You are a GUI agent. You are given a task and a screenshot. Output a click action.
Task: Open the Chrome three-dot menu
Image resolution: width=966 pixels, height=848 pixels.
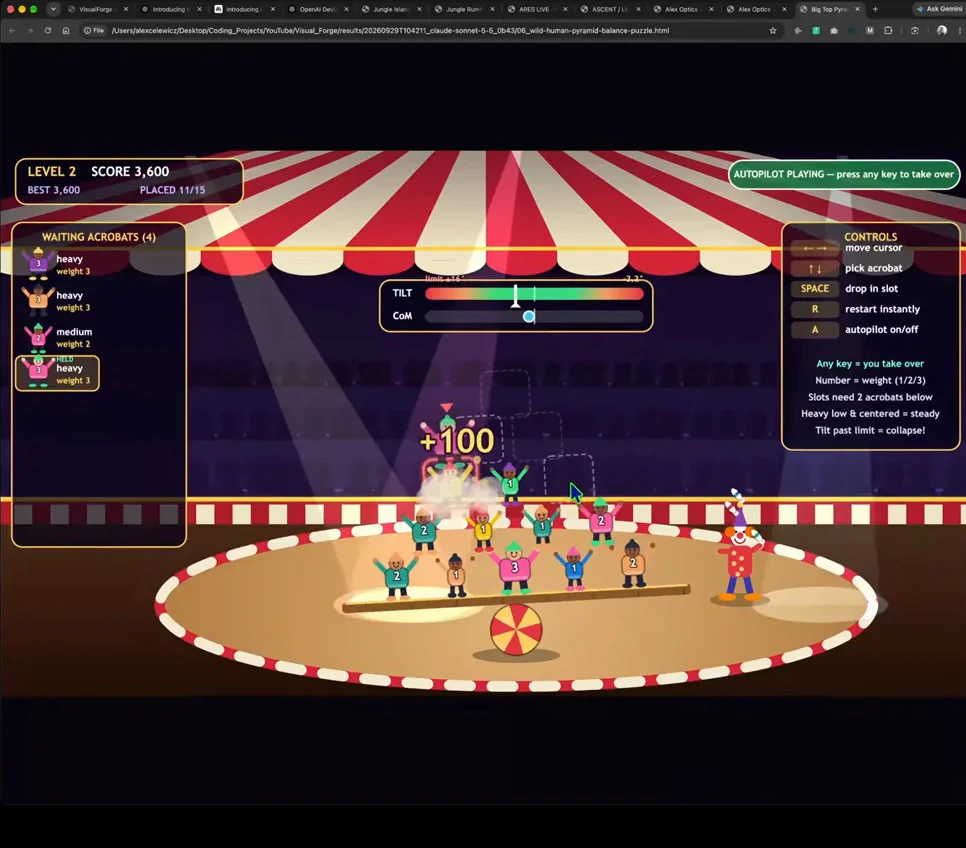click(x=960, y=30)
